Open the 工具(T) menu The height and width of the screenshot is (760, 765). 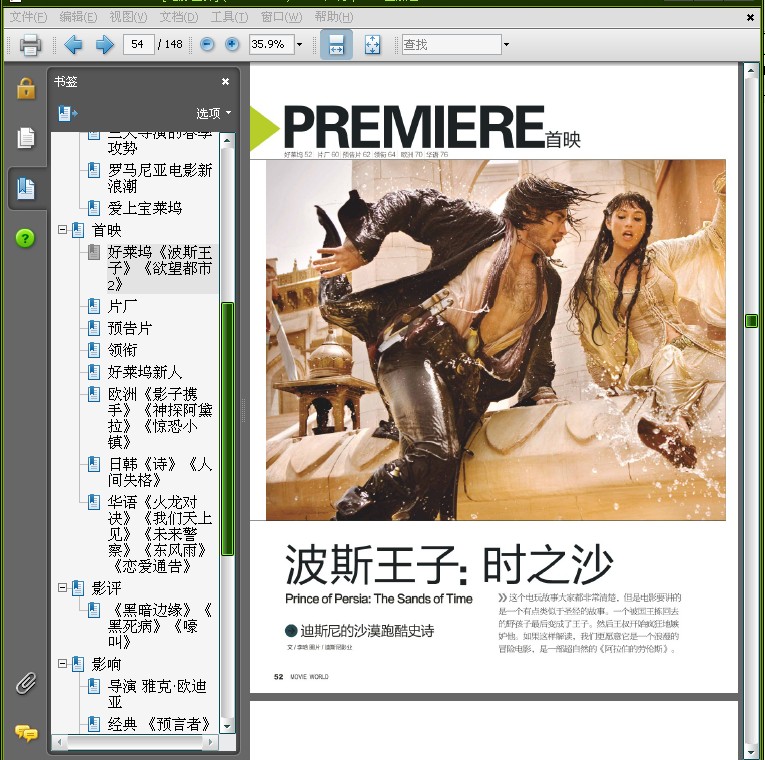[x=229, y=17]
